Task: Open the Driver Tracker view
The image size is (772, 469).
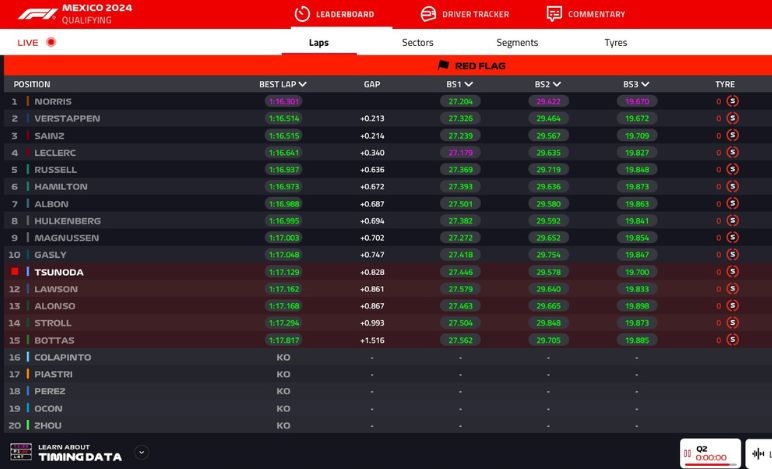Action: click(x=464, y=14)
